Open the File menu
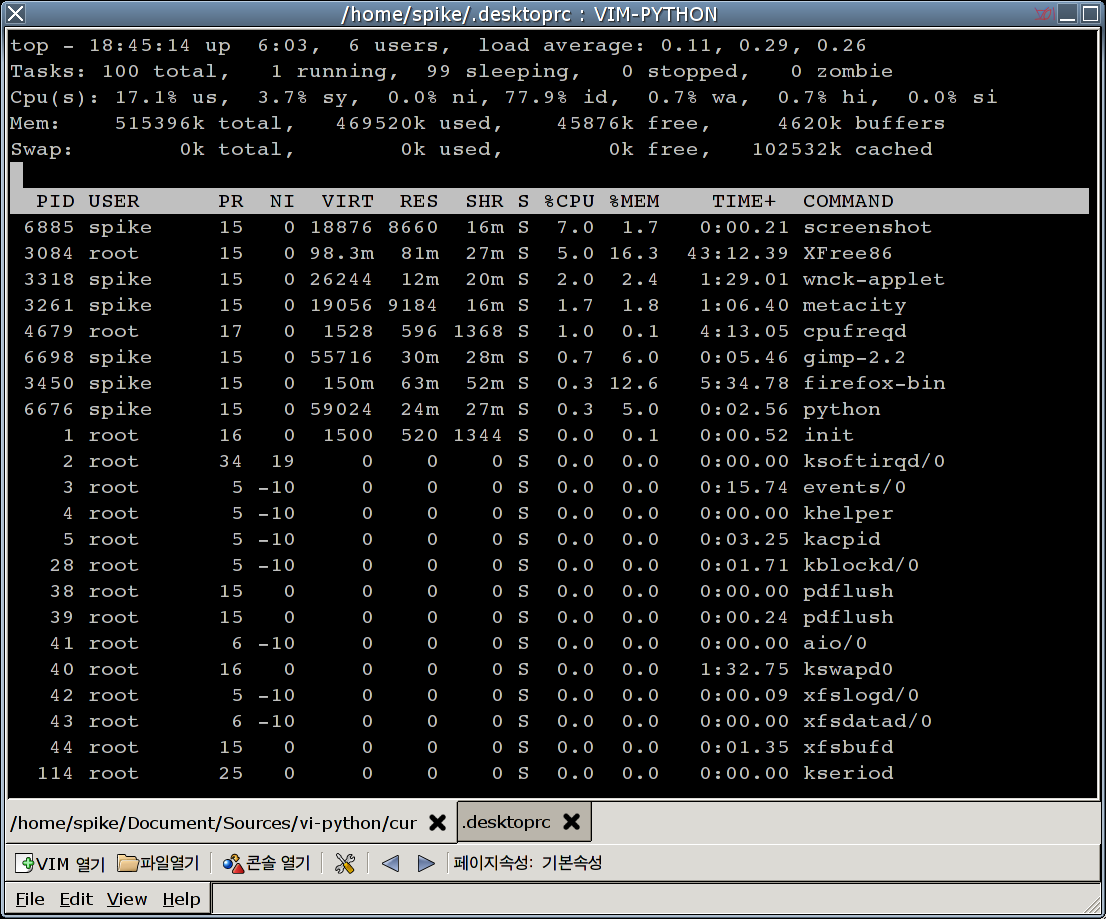Image resolution: width=1106 pixels, height=919 pixels. coord(30,899)
